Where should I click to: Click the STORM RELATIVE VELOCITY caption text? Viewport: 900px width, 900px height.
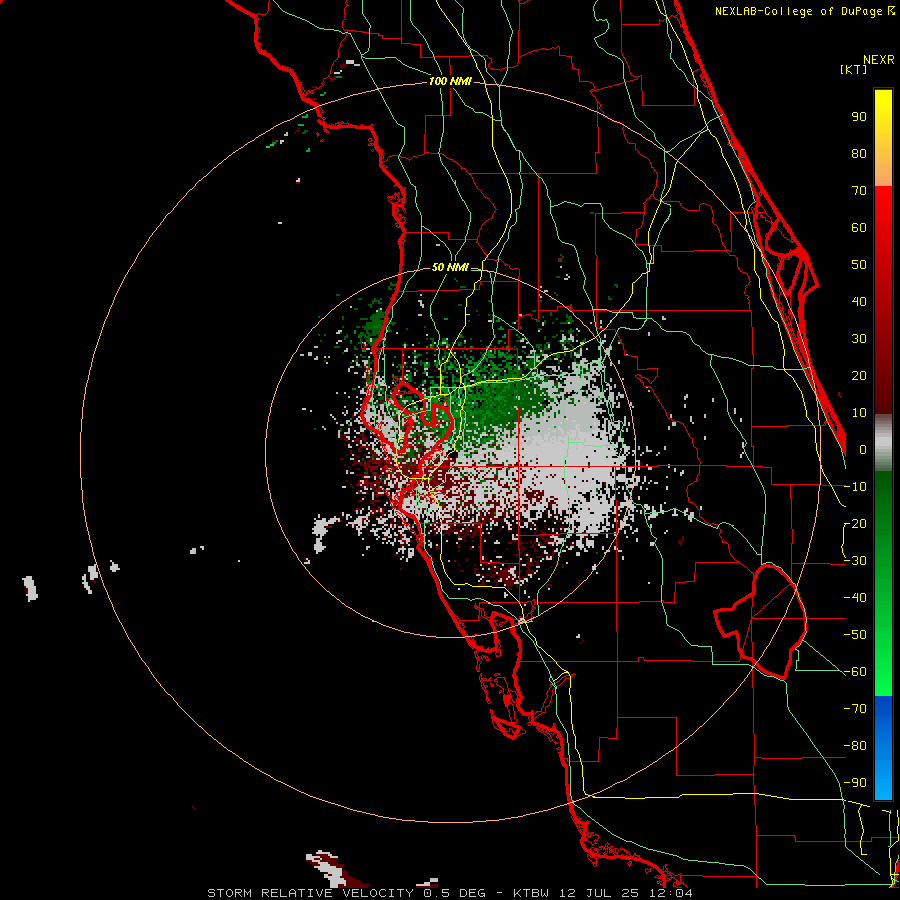[x=310, y=893]
